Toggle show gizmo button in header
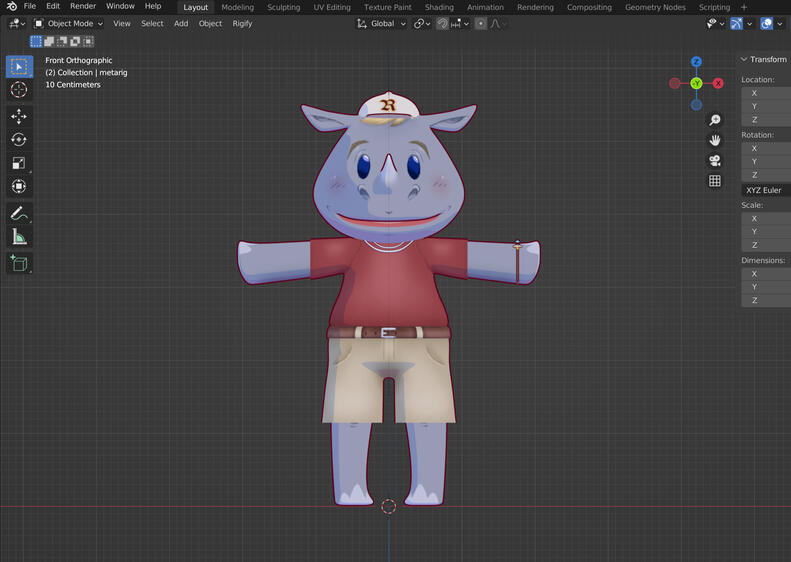Screen dimensions: 791x562 [737, 24]
